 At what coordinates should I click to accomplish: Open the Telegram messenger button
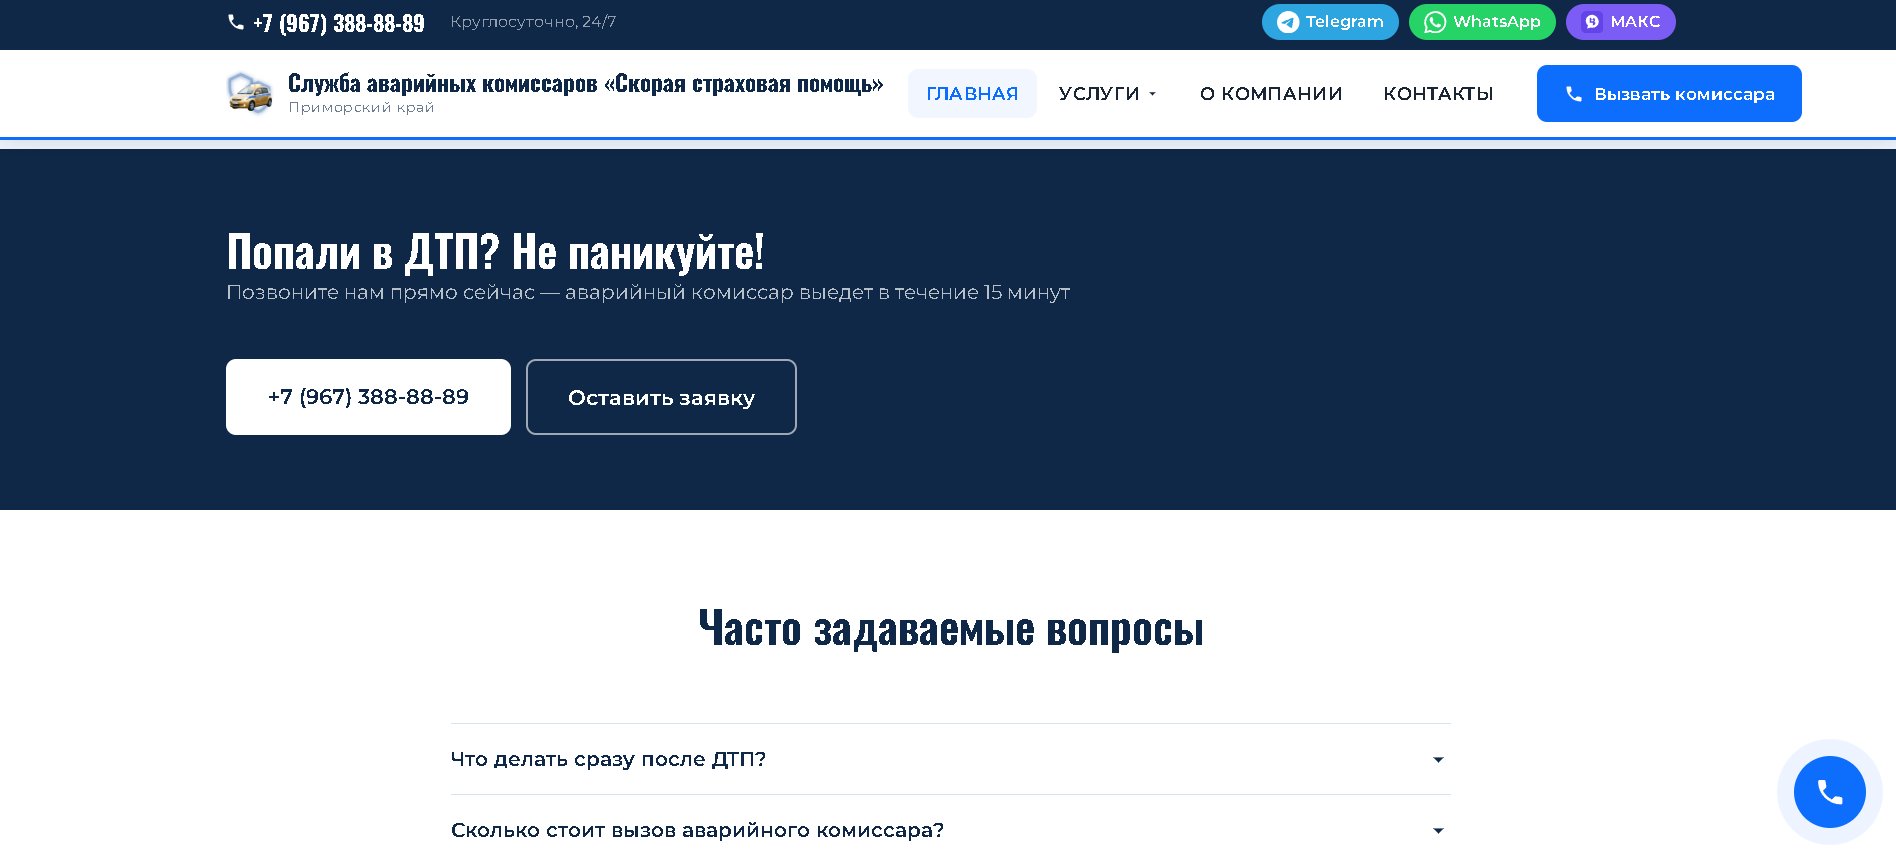tap(1330, 22)
